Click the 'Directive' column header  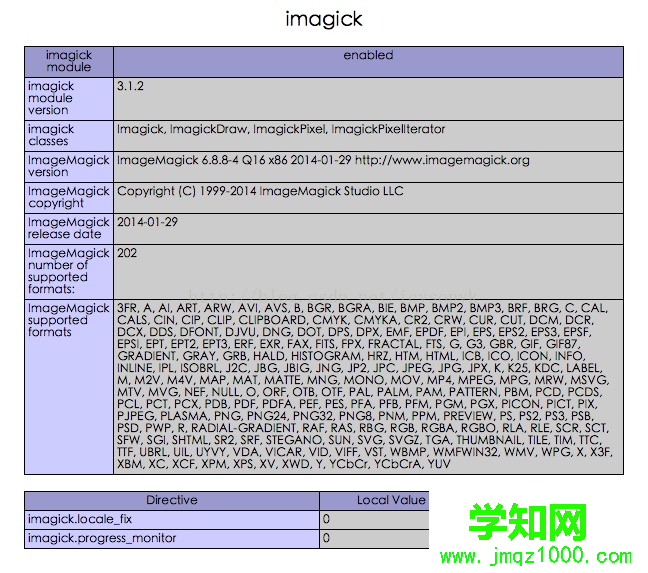pos(172,500)
